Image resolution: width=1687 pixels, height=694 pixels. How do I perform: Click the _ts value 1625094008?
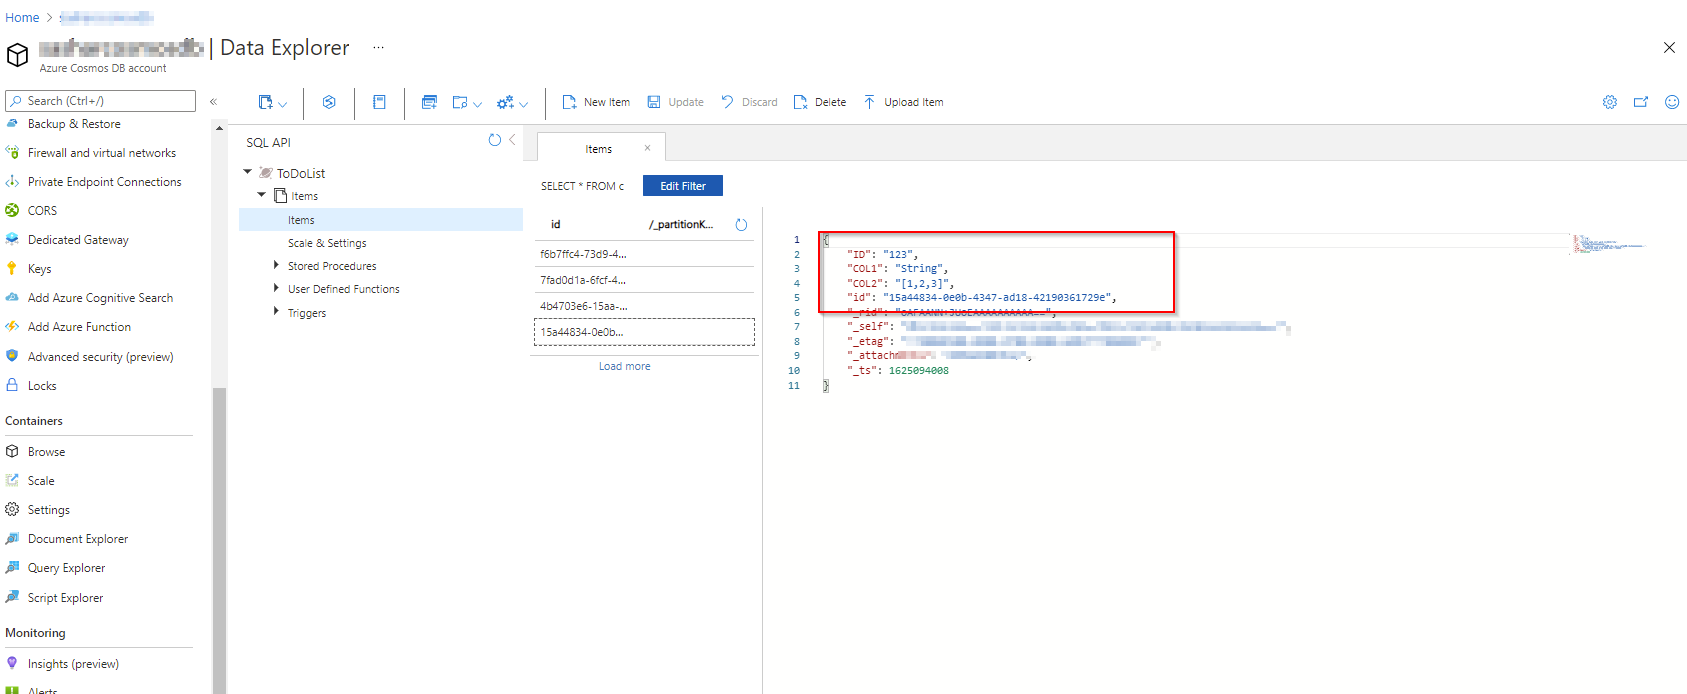[918, 370]
